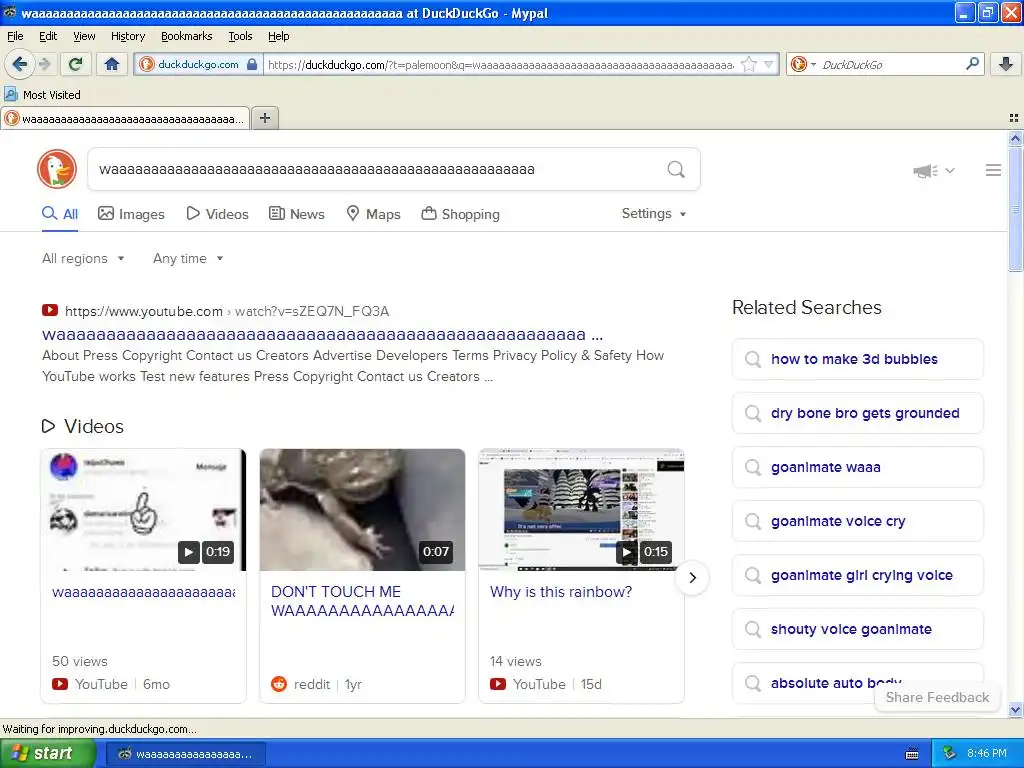Open the home page via house icon
The width and height of the screenshot is (1024, 768).
tap(112, 64)
